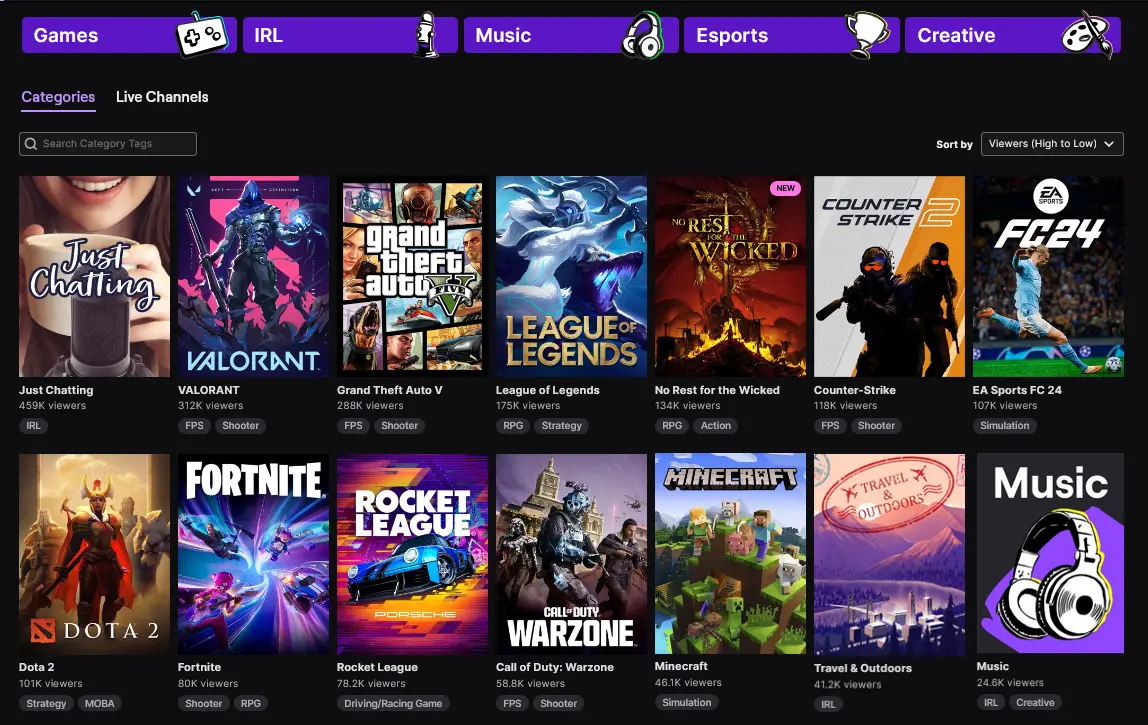
Task: Click the magnifying glass in the search bar
Action: click(x=31, y=143)
